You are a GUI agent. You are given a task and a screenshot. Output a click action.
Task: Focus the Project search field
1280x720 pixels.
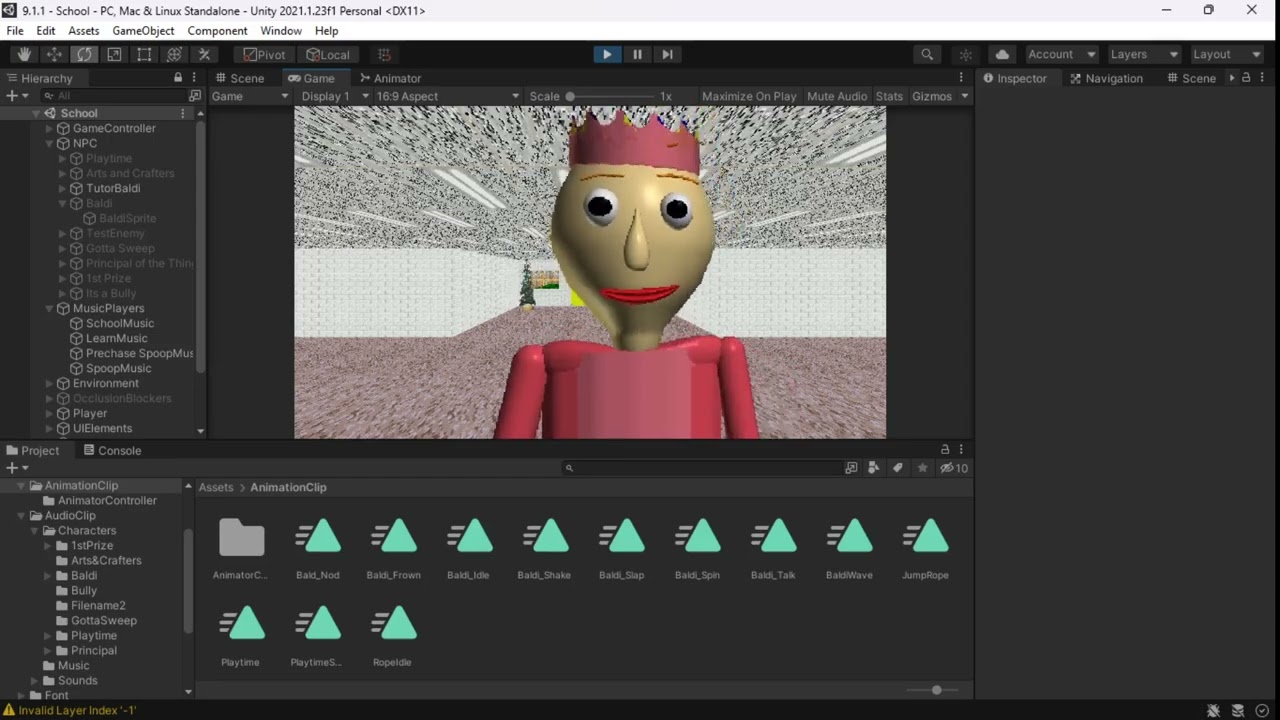(x=702, y=468)
